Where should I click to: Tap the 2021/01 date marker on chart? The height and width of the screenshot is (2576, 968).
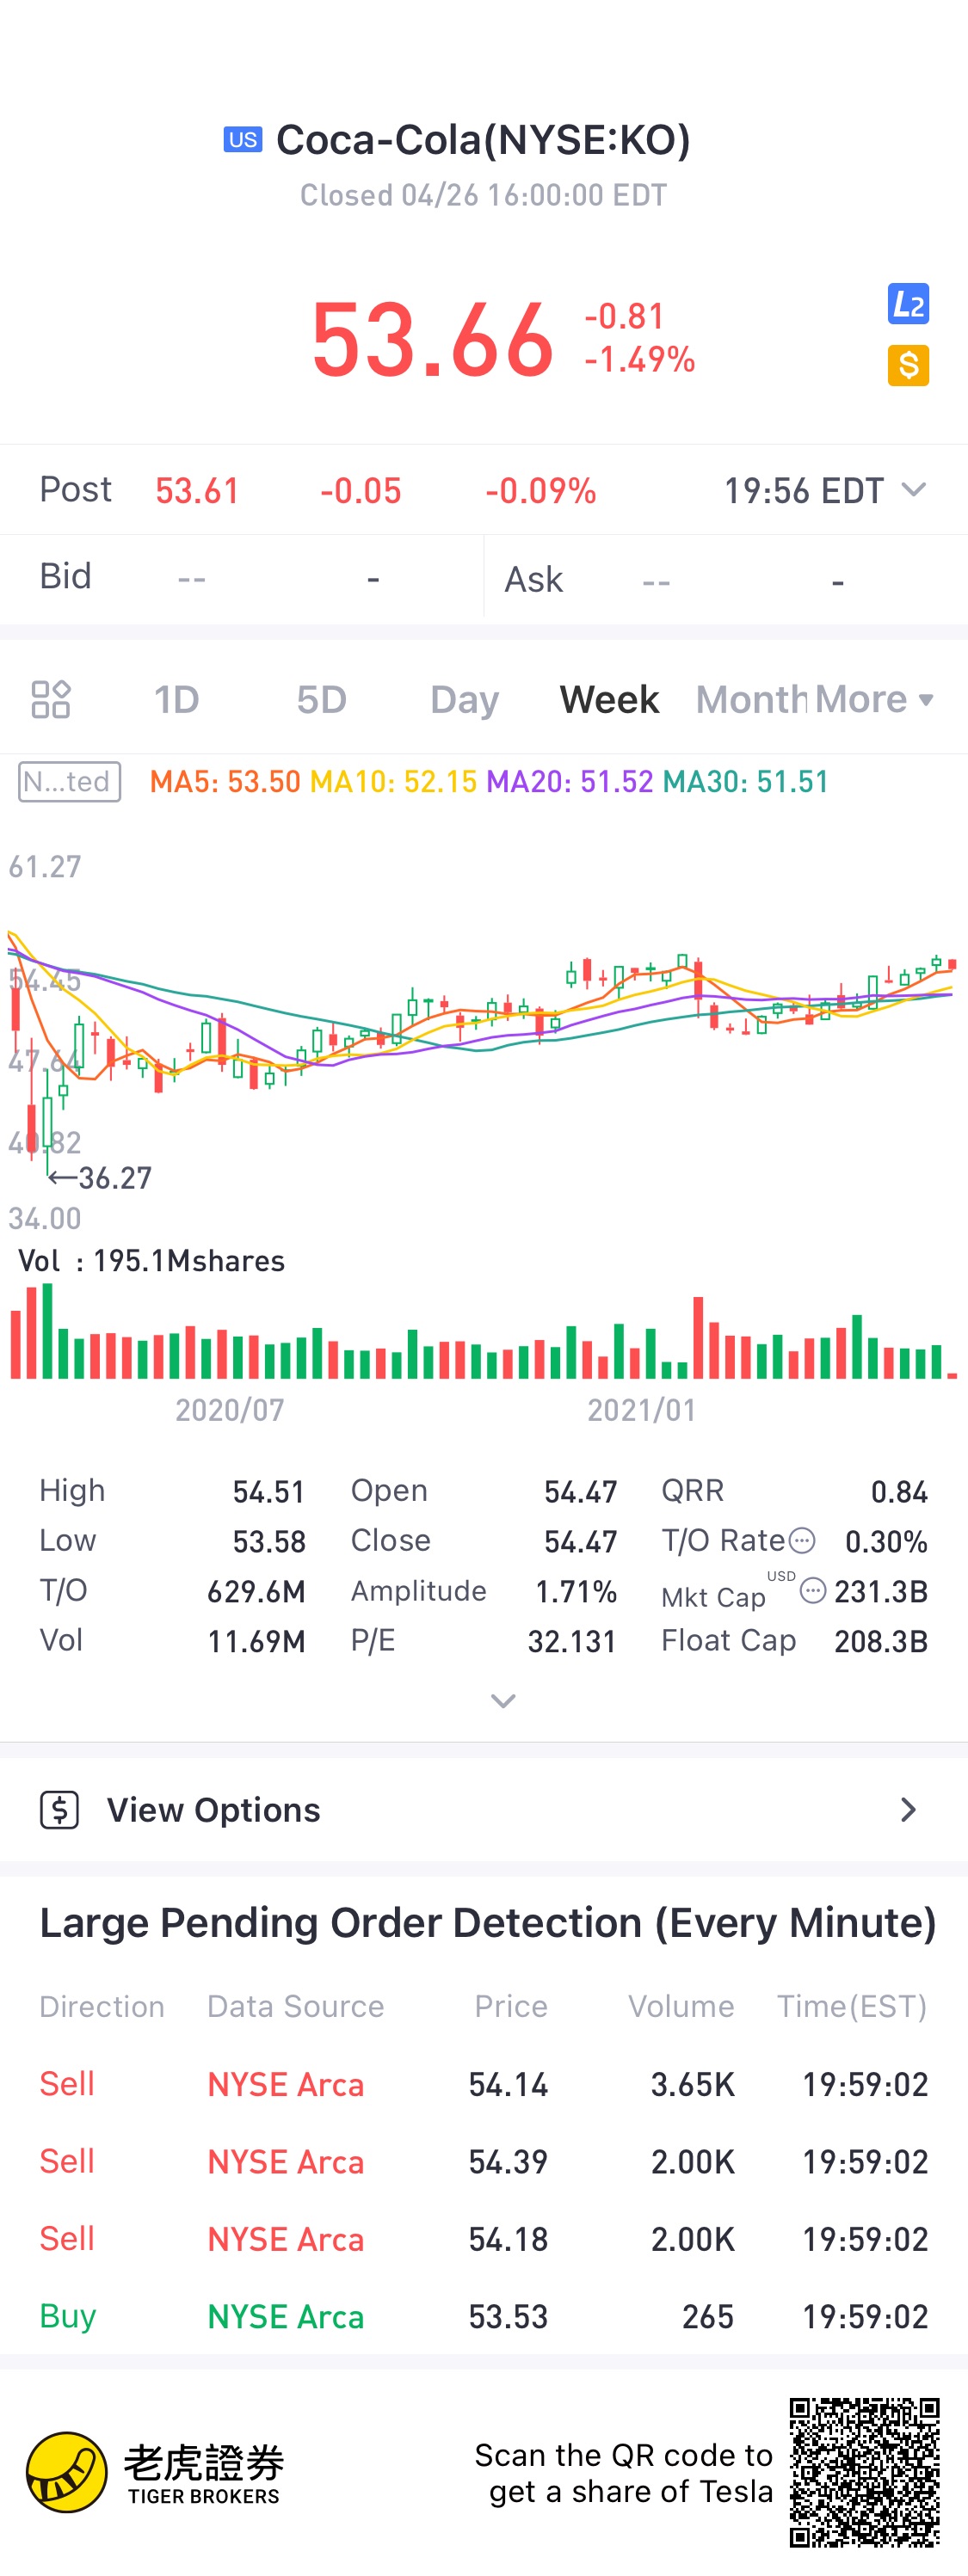click(641, 1410)
